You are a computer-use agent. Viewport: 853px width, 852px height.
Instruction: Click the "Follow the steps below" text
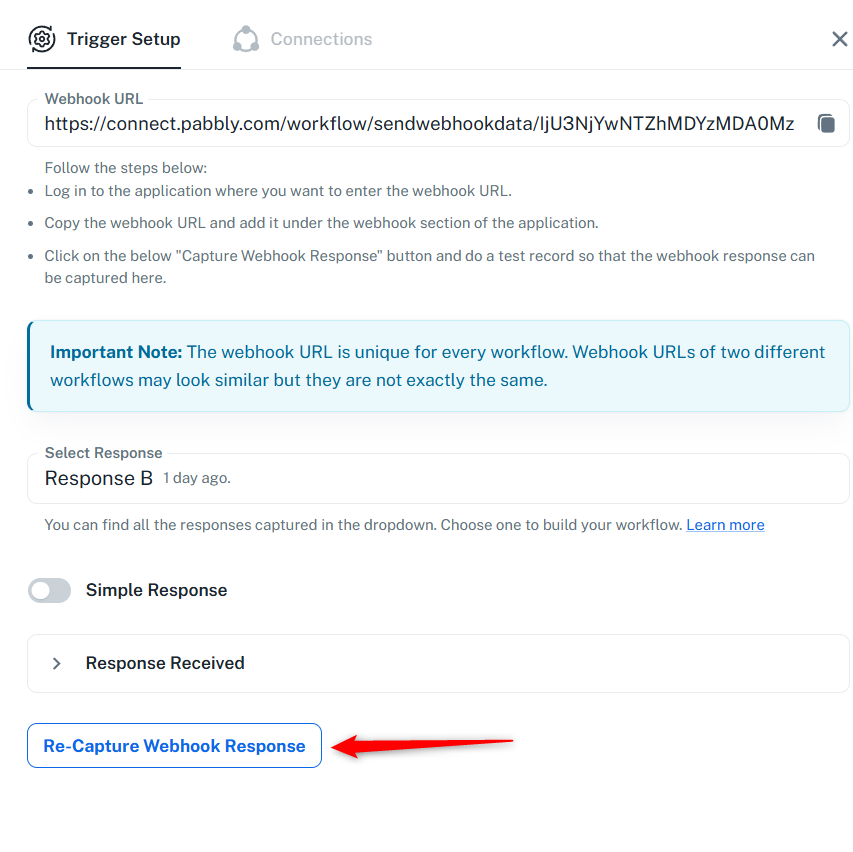click(126, 168)
